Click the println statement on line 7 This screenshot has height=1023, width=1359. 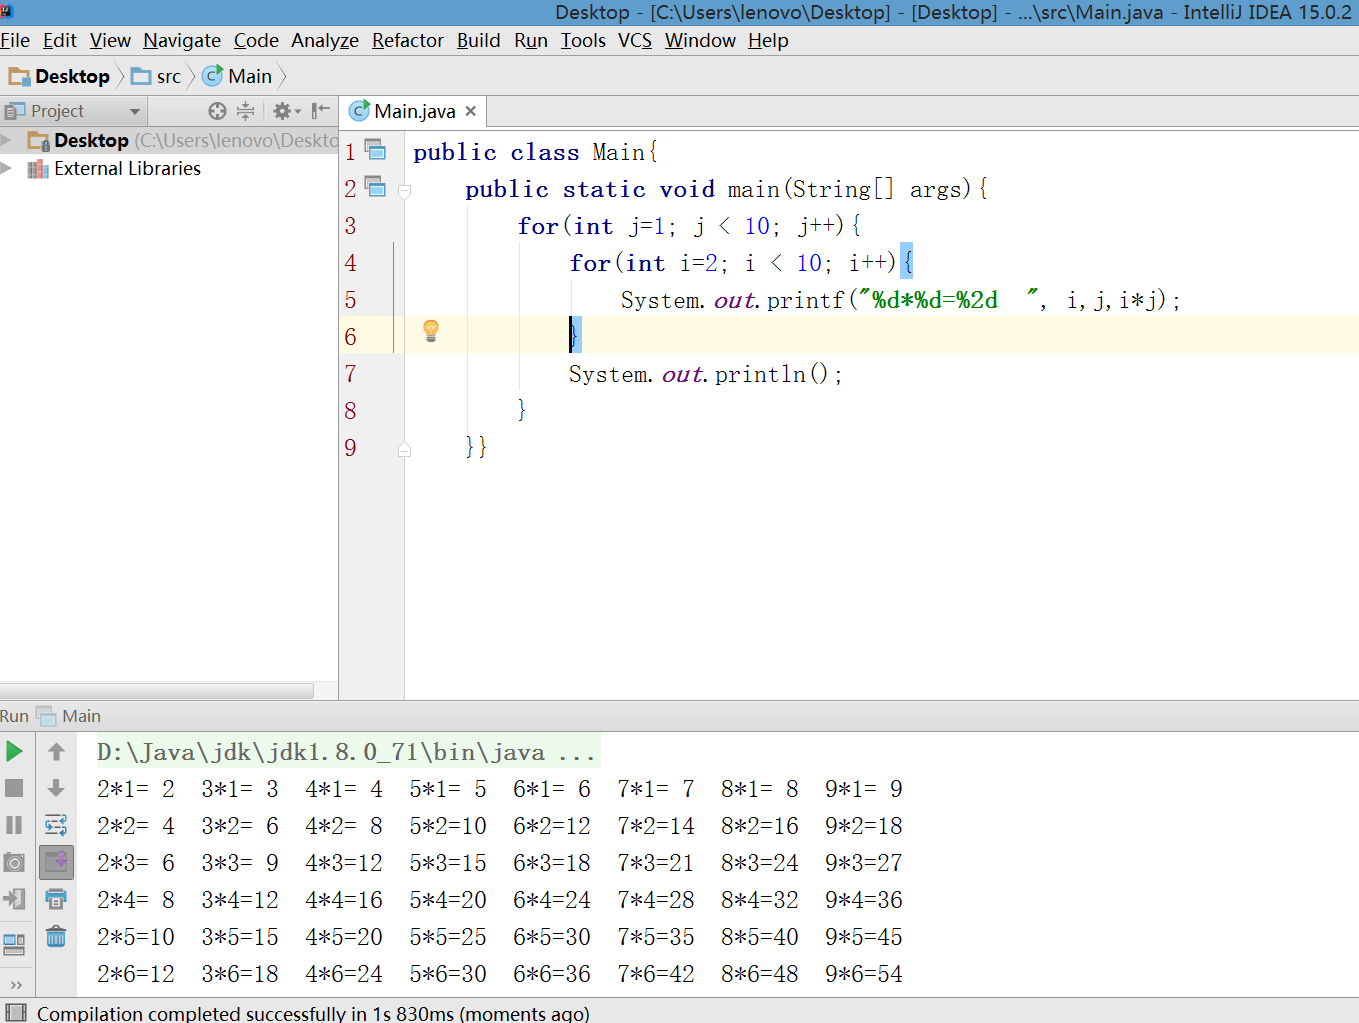(x=706, y=374)
